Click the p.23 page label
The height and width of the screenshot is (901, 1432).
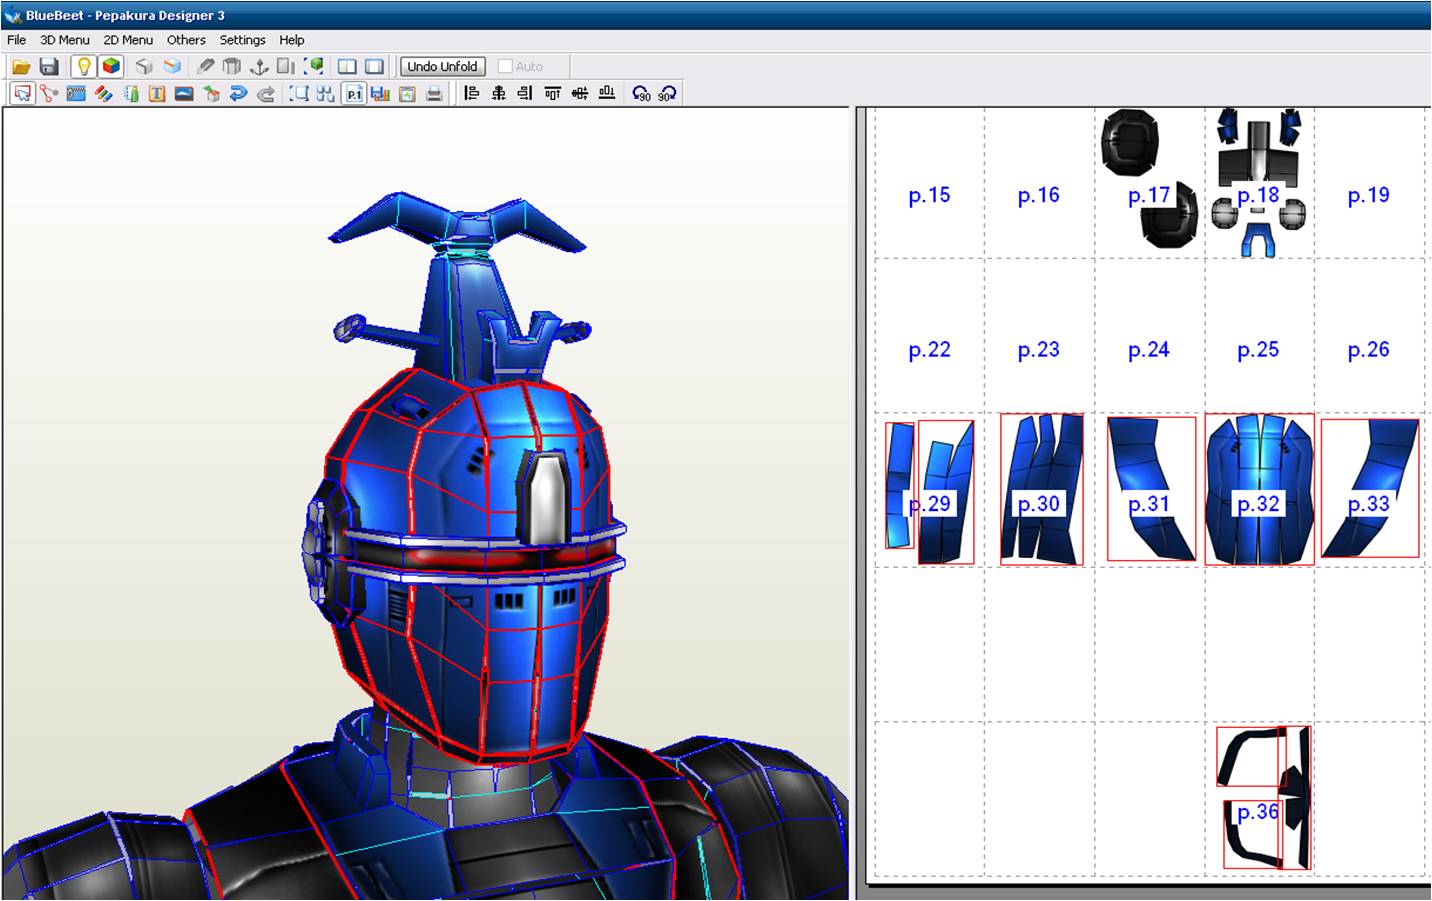[x=1038, y=350]
